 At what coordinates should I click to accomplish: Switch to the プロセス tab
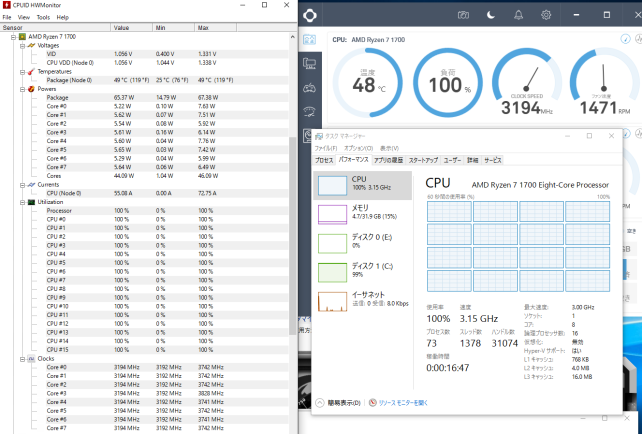(324, 160)
